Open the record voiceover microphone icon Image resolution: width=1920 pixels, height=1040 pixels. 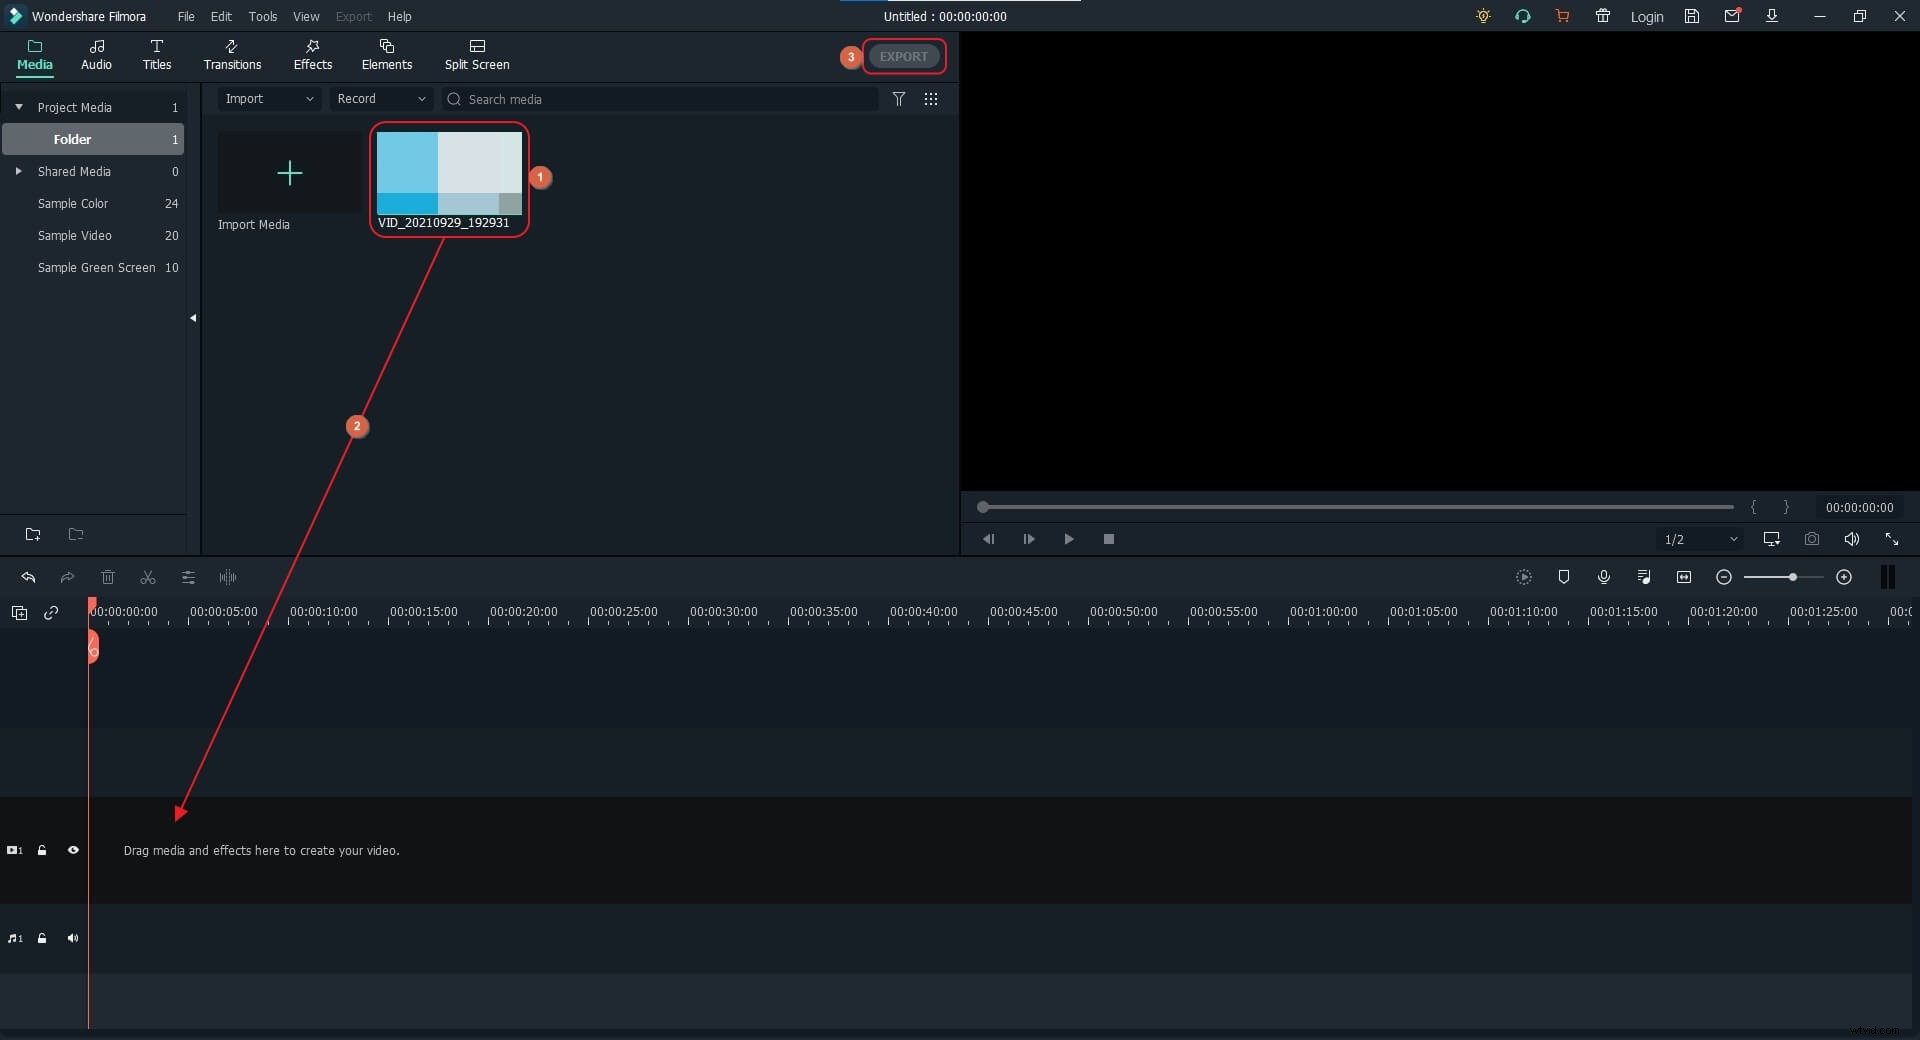pos(1604,577)
